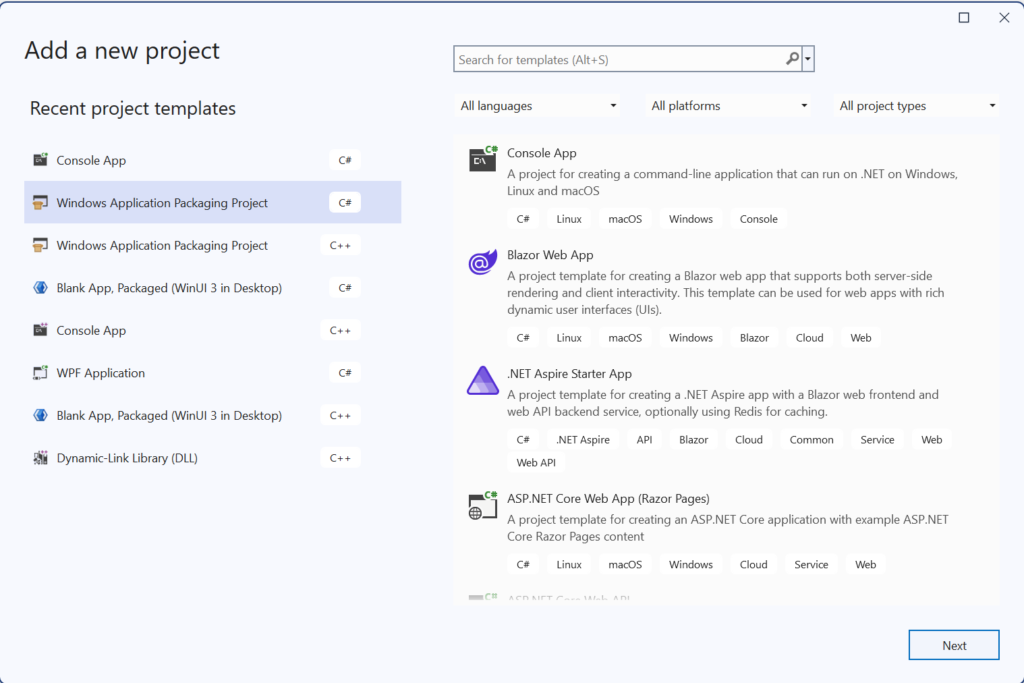Viewport: 1024px width, 683px height.
Task: Select WPF Application recent template
Action: coord(212,372)
